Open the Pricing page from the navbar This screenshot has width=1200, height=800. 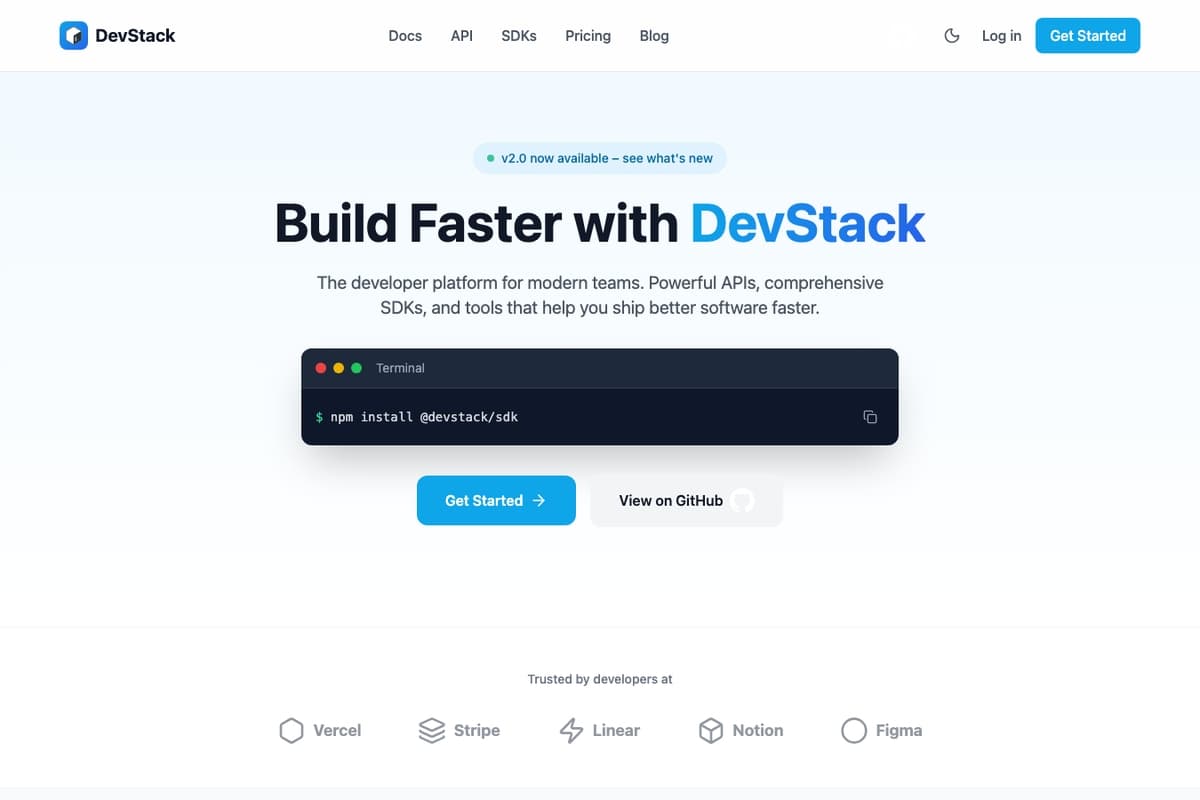pyautogui.click(x=587, y=35)
